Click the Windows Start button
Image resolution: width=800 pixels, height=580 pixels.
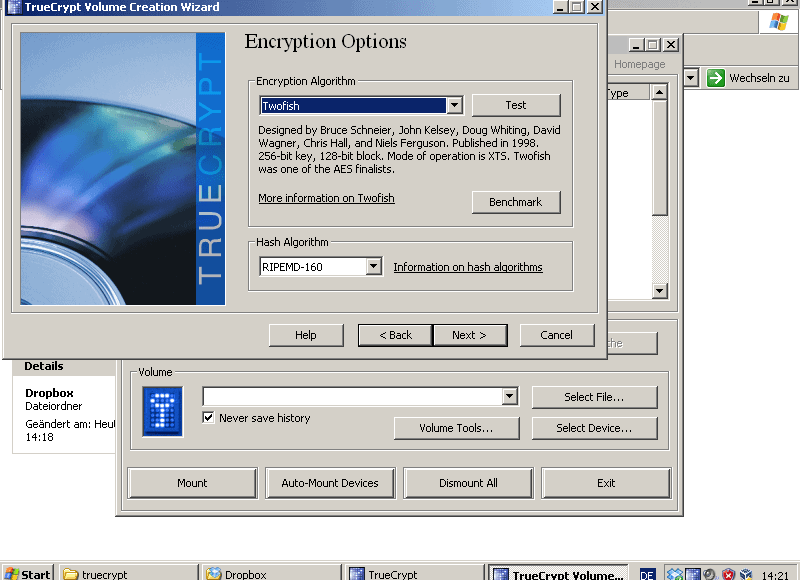click(x=28, y=574)
